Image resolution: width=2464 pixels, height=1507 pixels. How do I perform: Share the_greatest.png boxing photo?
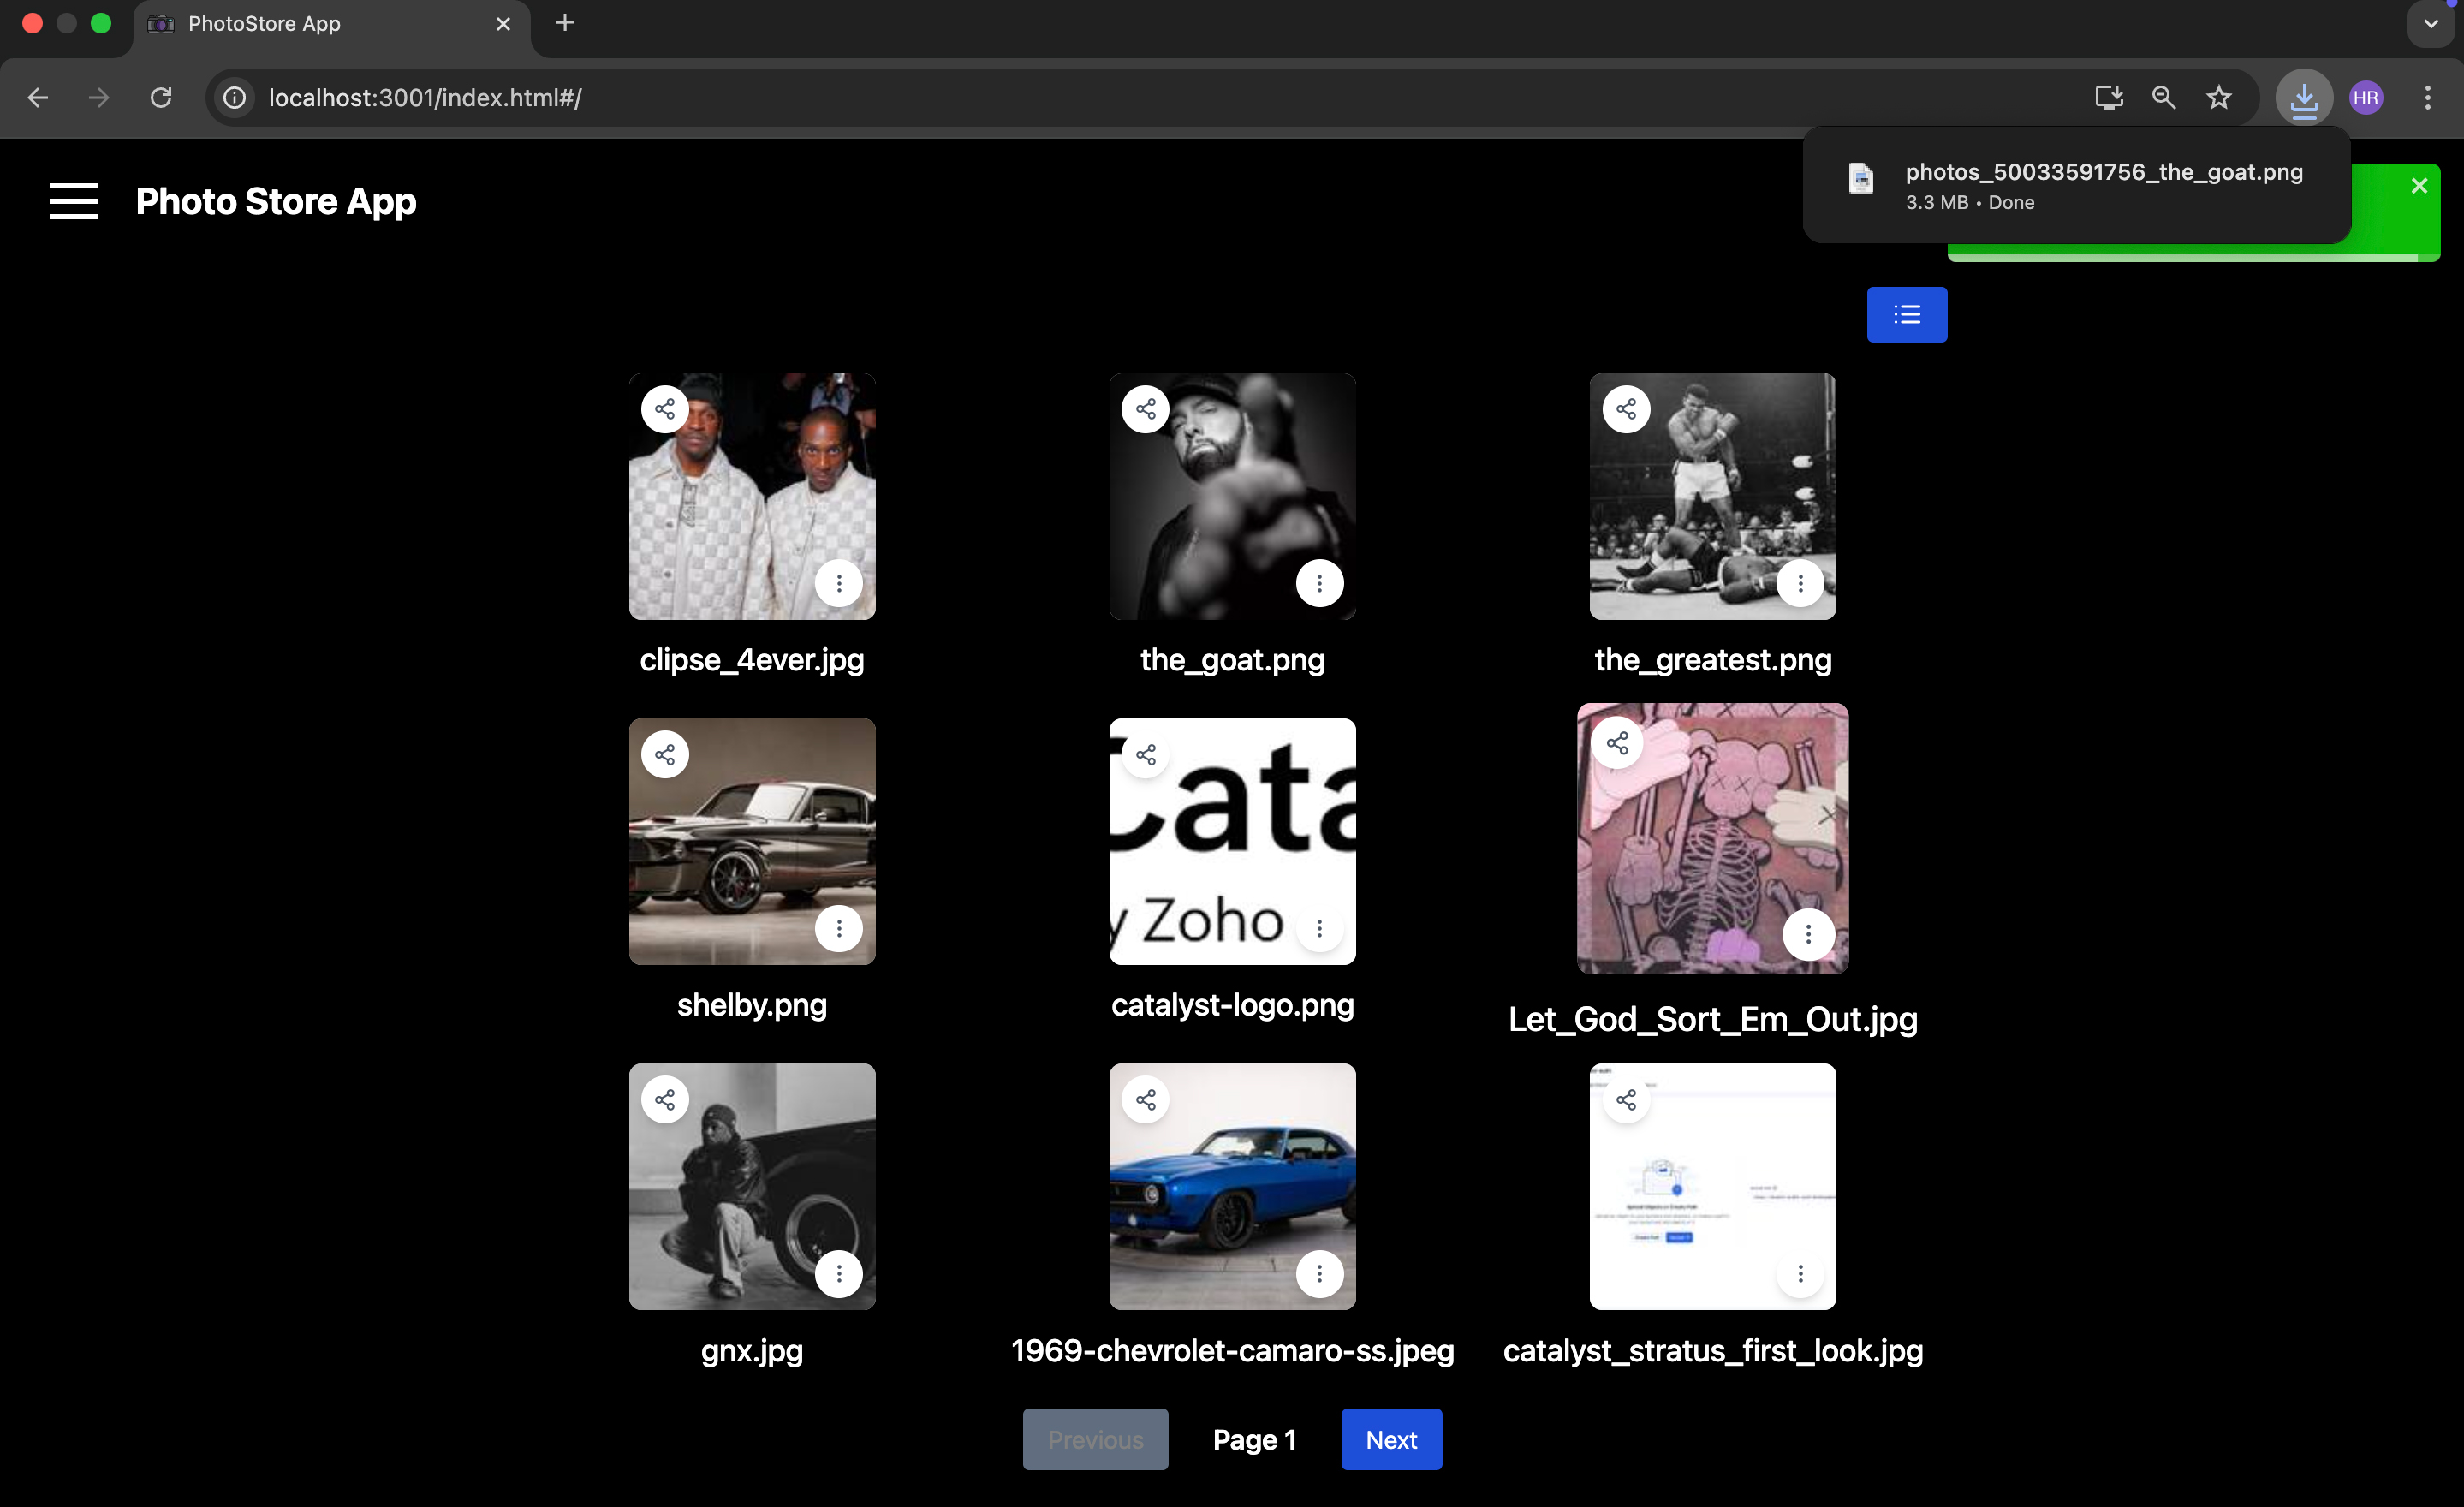coord(1626,409)
